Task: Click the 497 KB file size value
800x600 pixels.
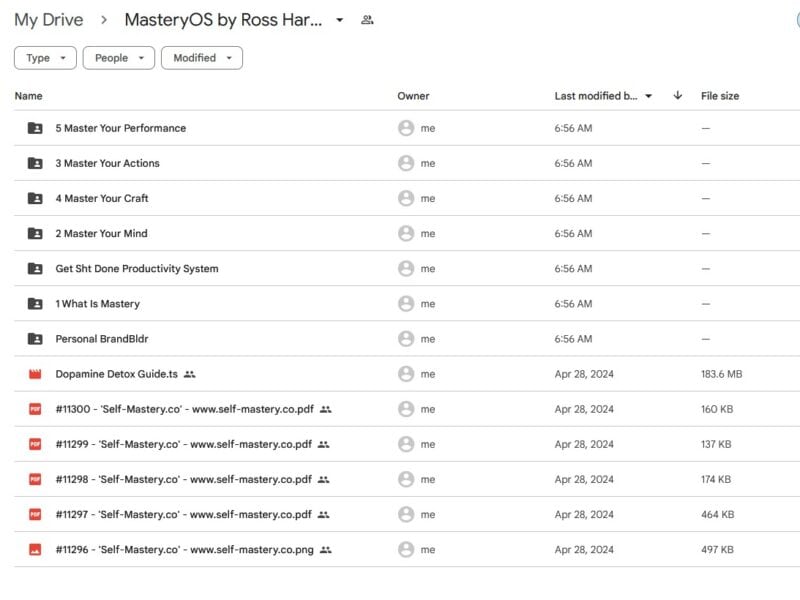Action: point(717,549)
